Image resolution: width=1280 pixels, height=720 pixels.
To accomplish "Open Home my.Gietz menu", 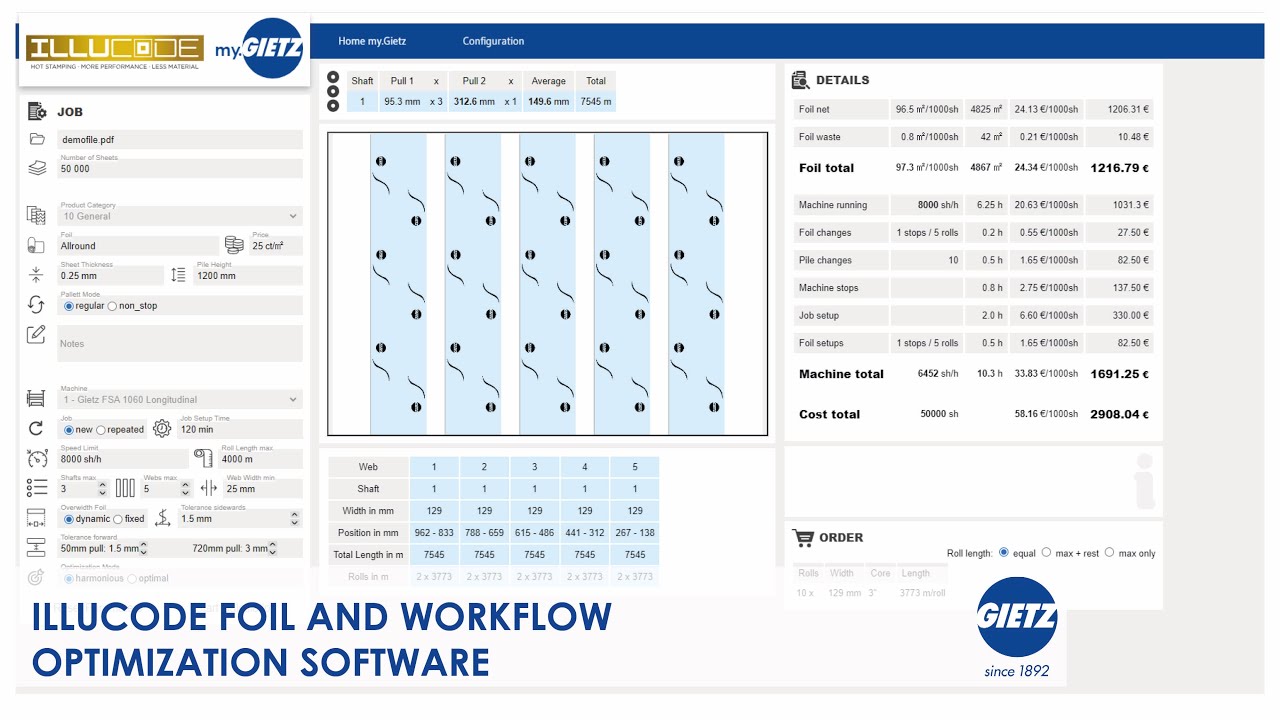I will click(x=372, y=41).
